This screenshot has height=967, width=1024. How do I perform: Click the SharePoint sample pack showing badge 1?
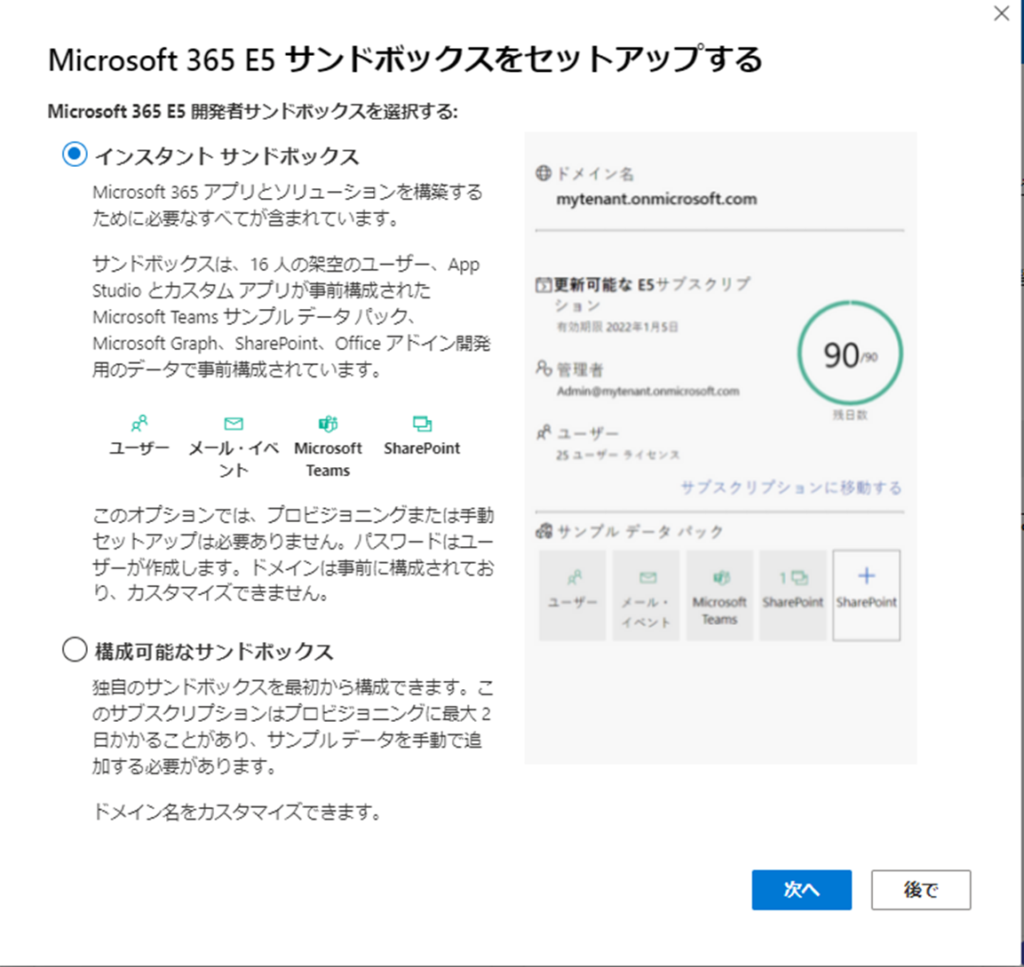tap(793, 595)
